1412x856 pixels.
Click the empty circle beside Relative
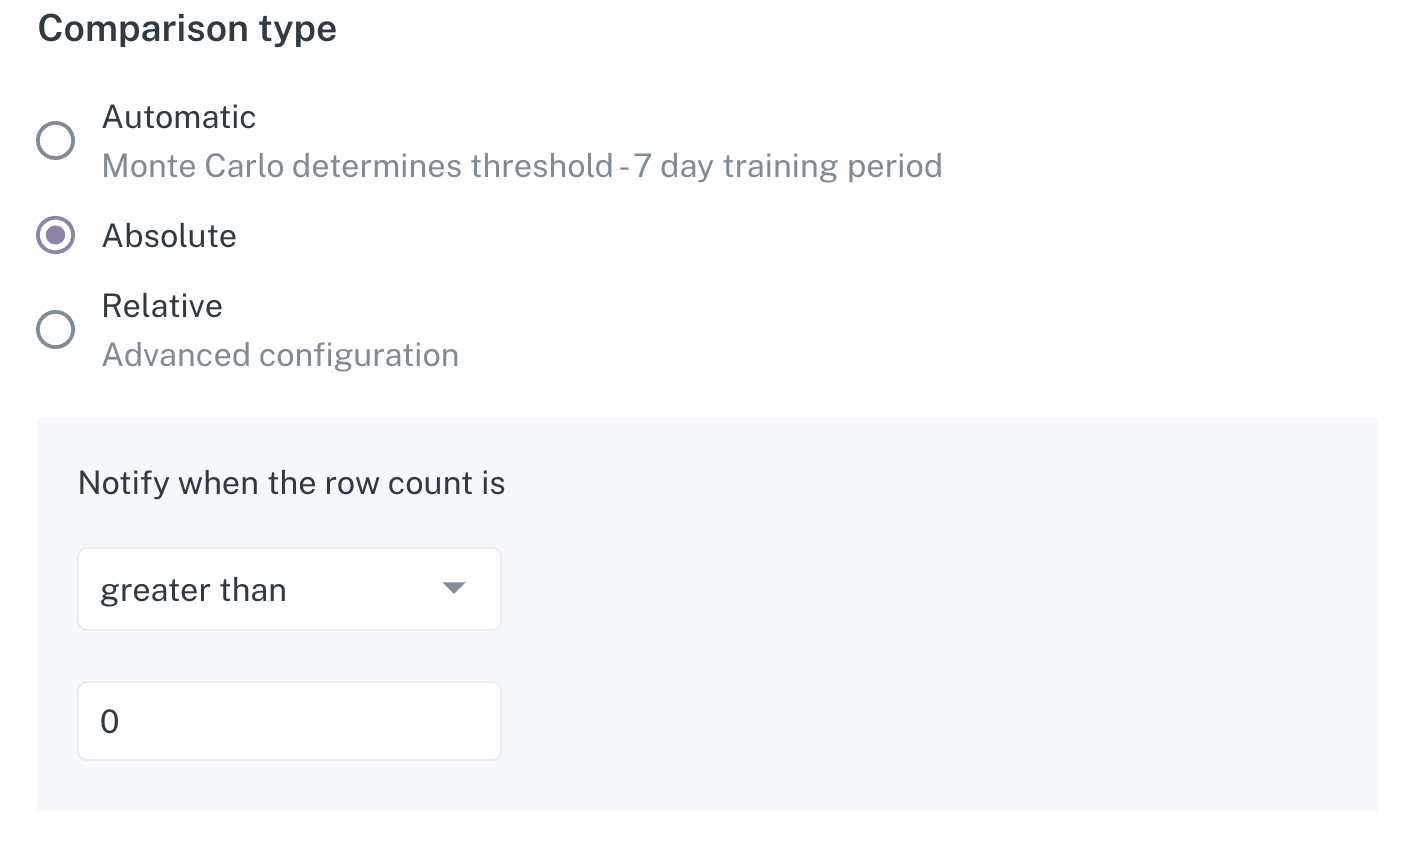pyautogui.click(x=56, y=330)
